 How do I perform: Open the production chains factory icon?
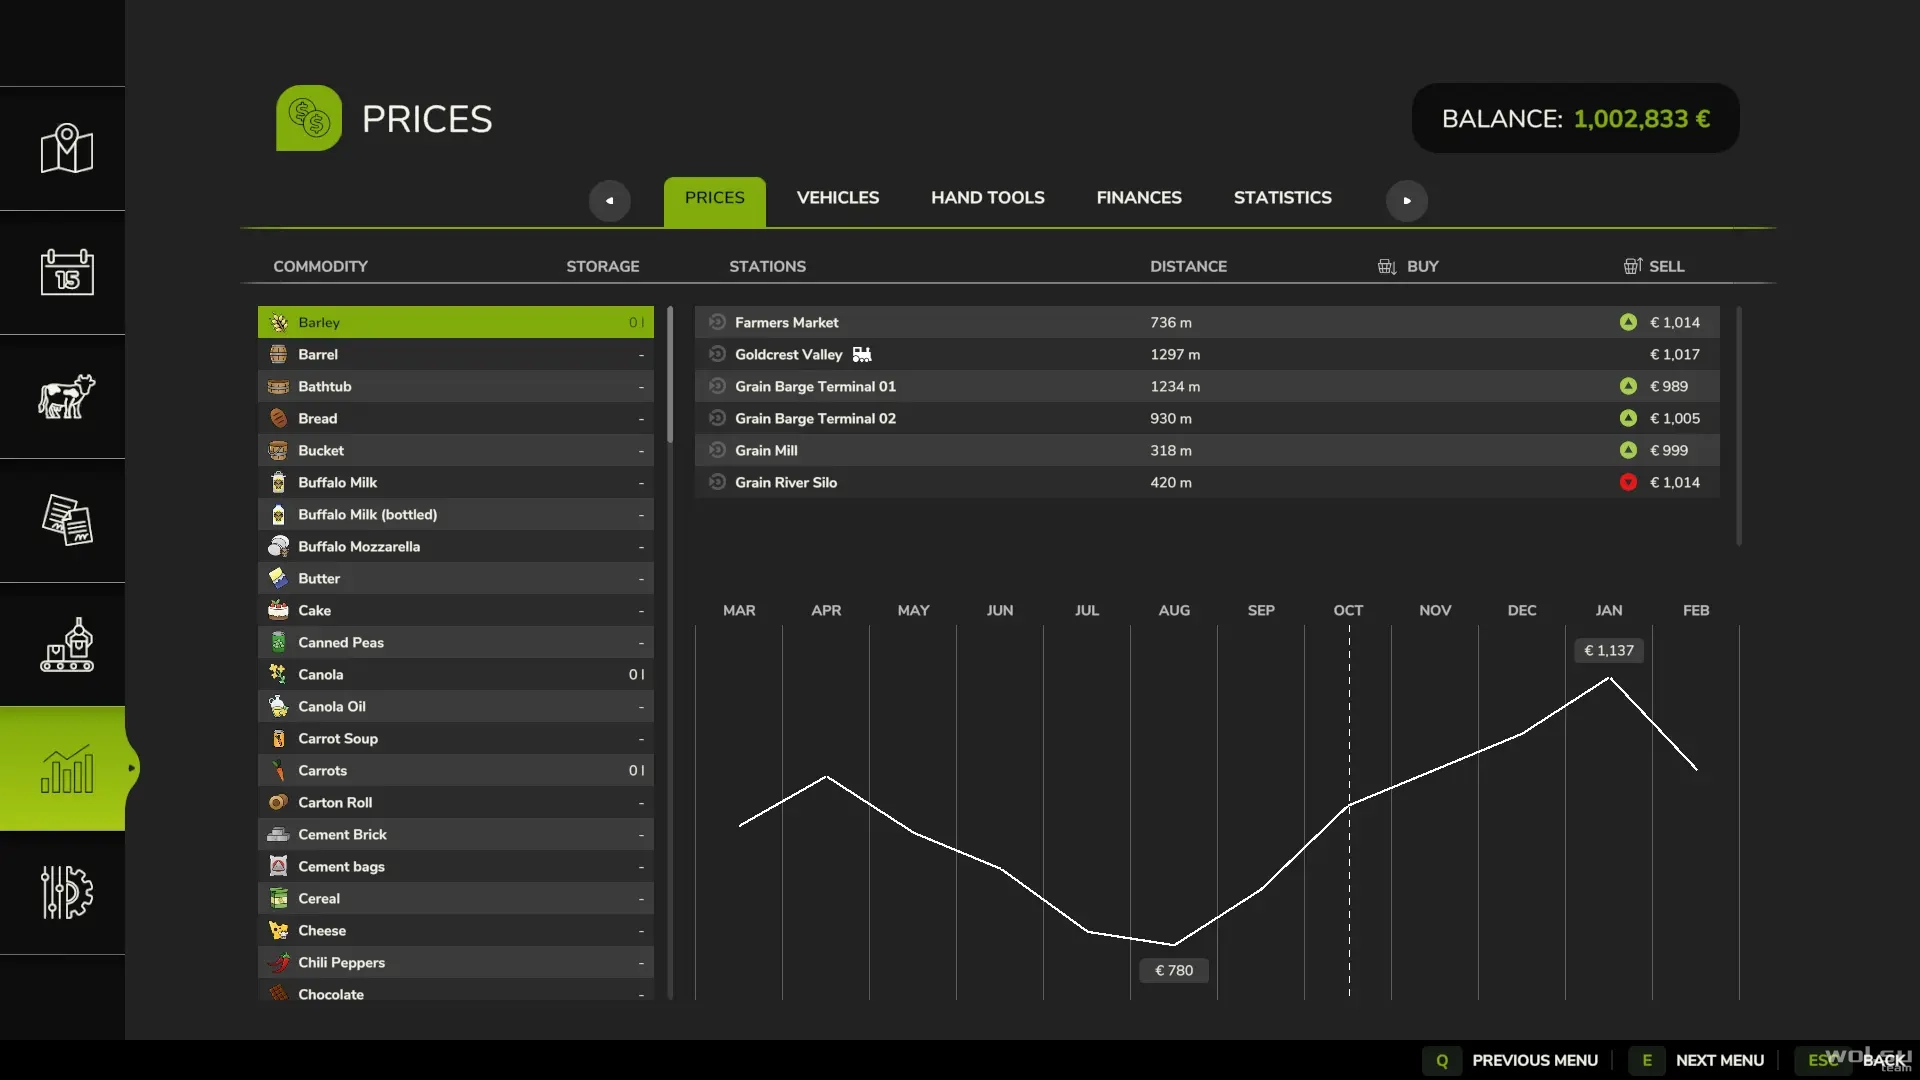tap(67, 644)
